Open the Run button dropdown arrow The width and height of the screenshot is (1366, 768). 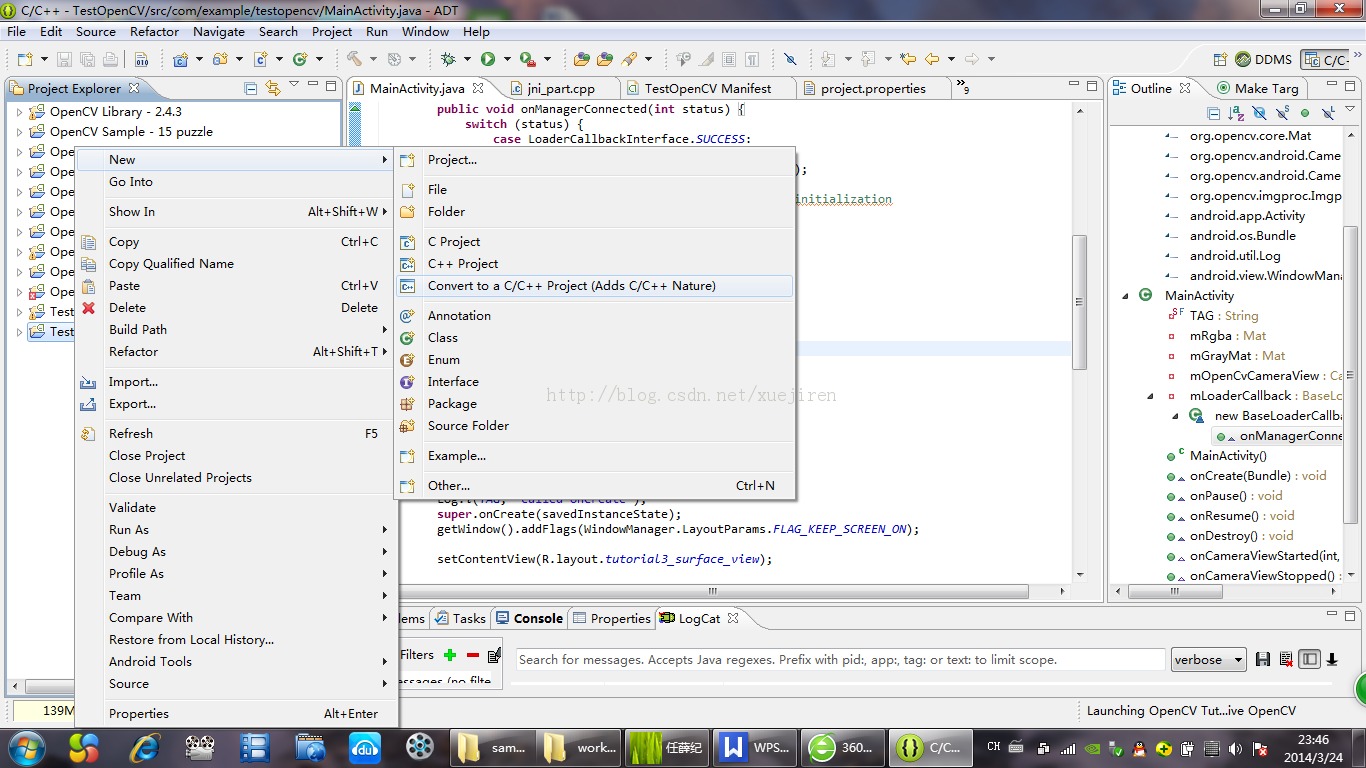(x=507, y=59)
